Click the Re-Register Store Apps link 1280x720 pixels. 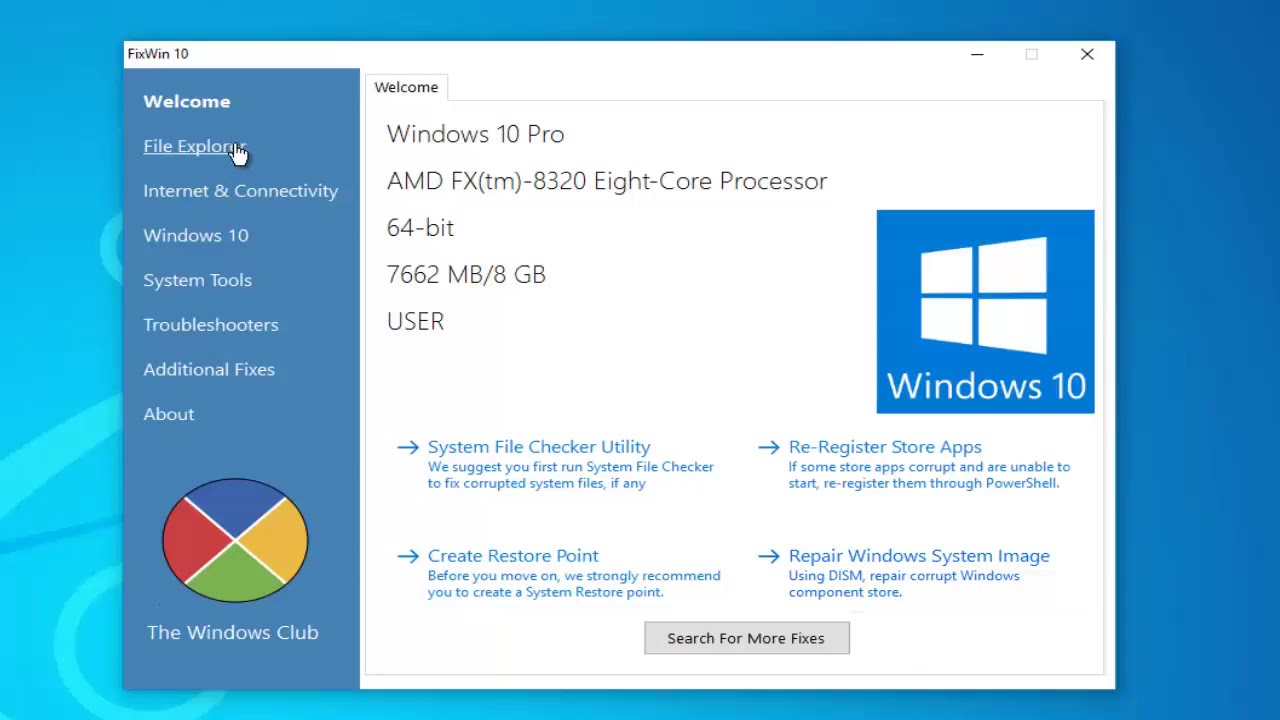pyautogui.click(x=885, y=447)
